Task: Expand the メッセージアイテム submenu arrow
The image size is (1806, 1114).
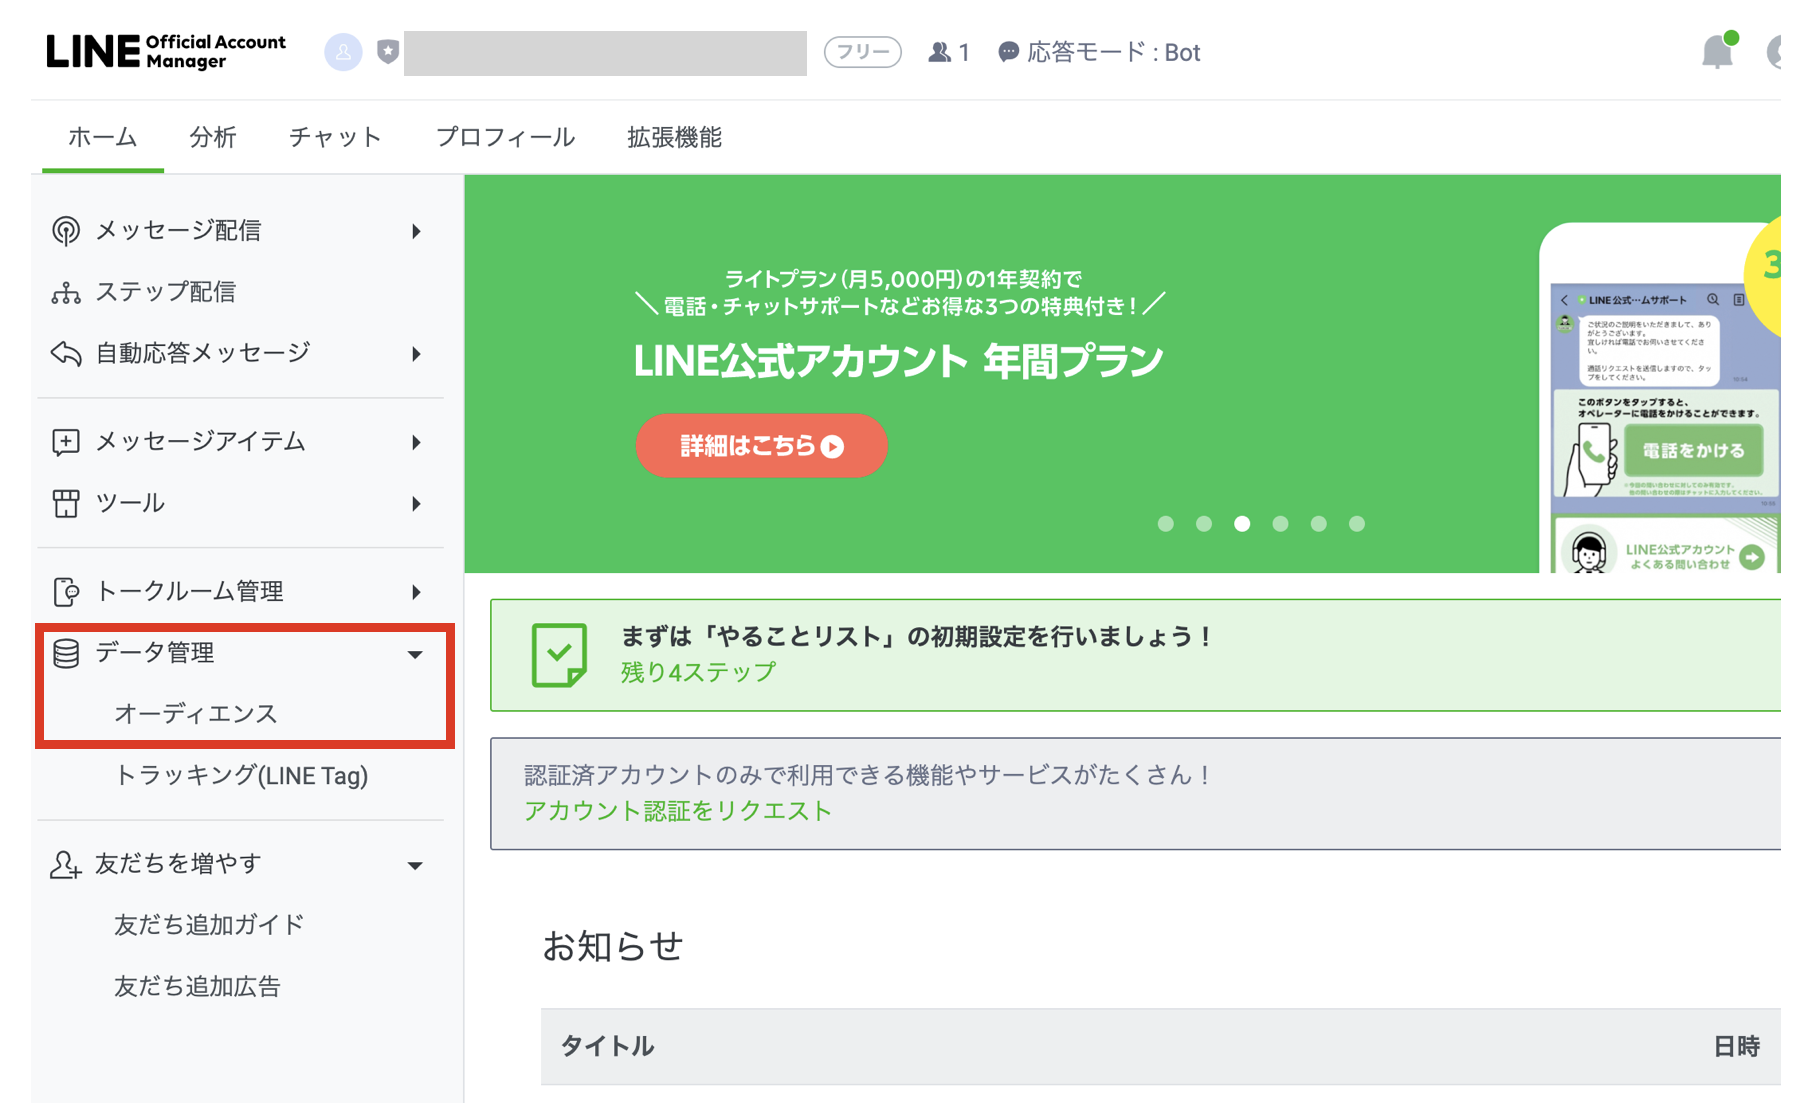Action: pyautogui.click(x=416, y=442)
